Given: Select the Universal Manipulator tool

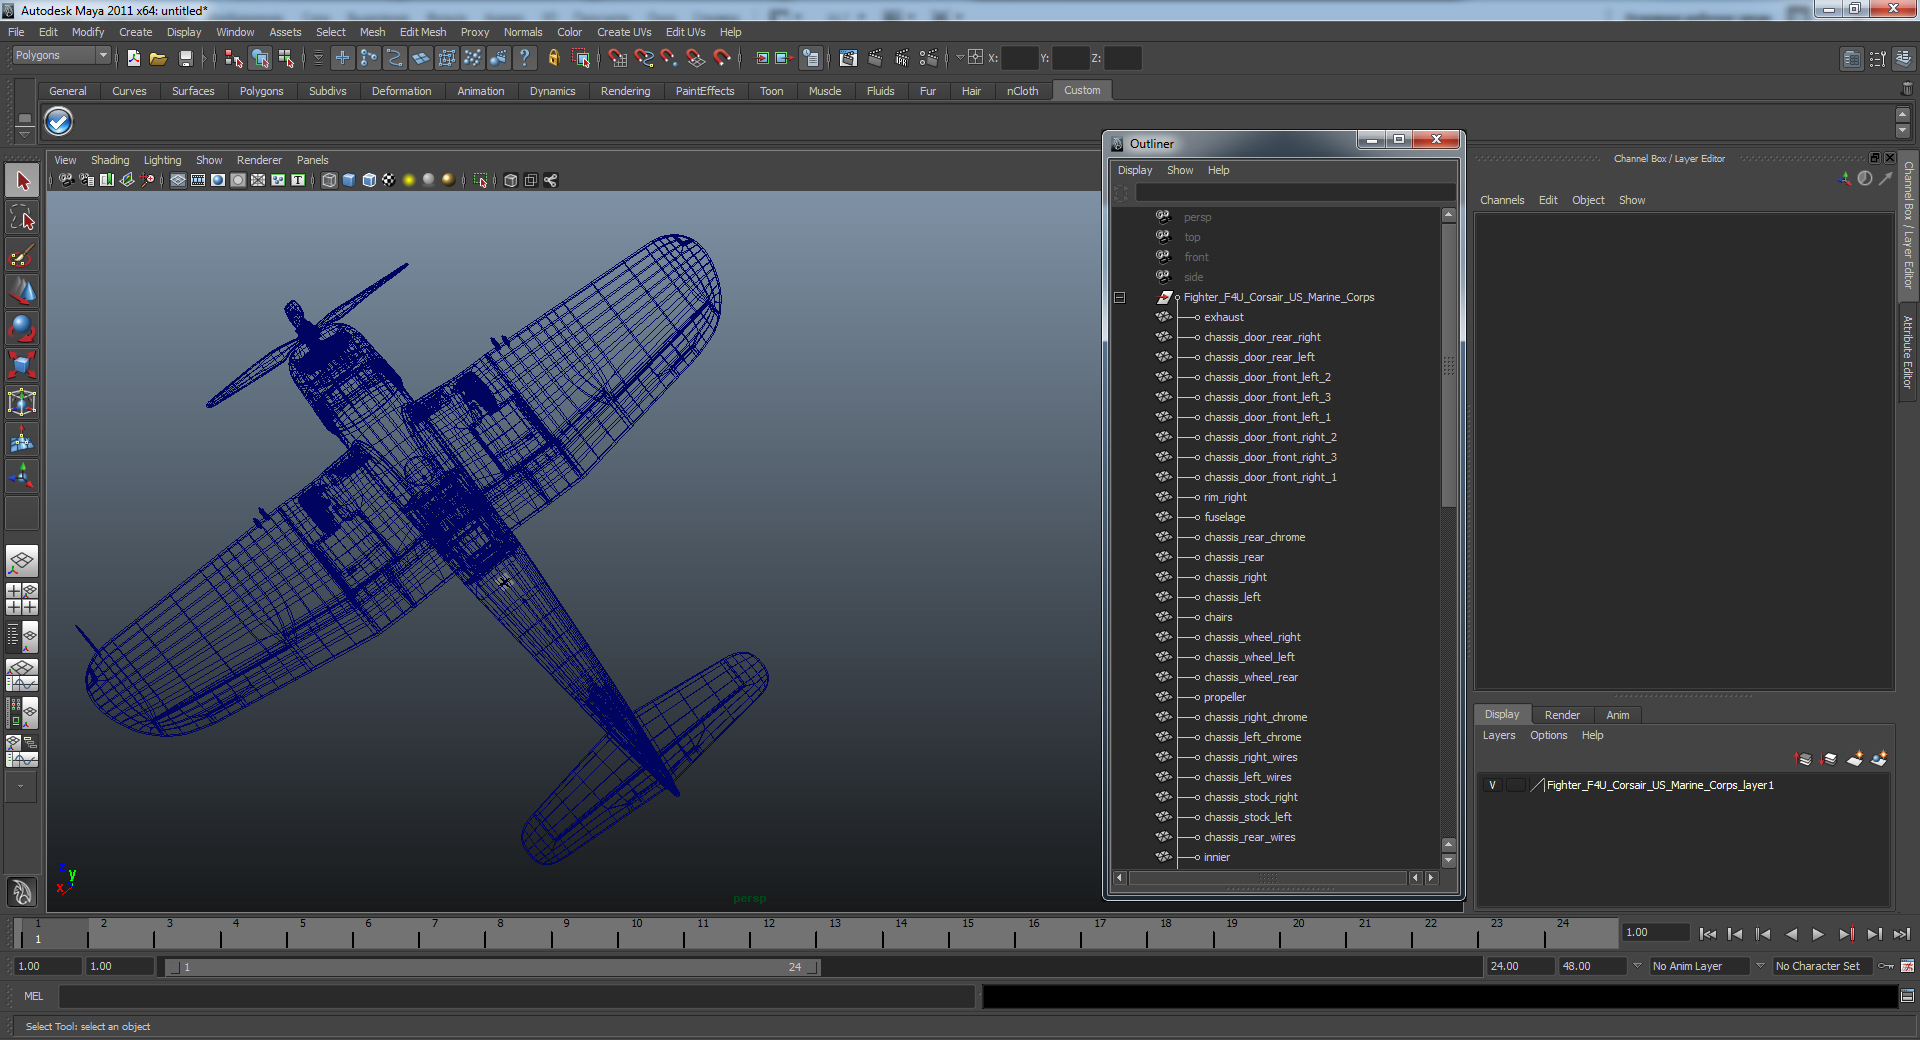Looking at the screenshot, I should 22,403.
